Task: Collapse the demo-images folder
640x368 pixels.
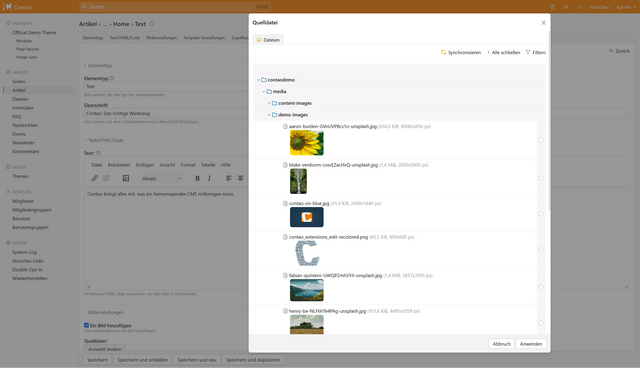Action: coord(269,115)
